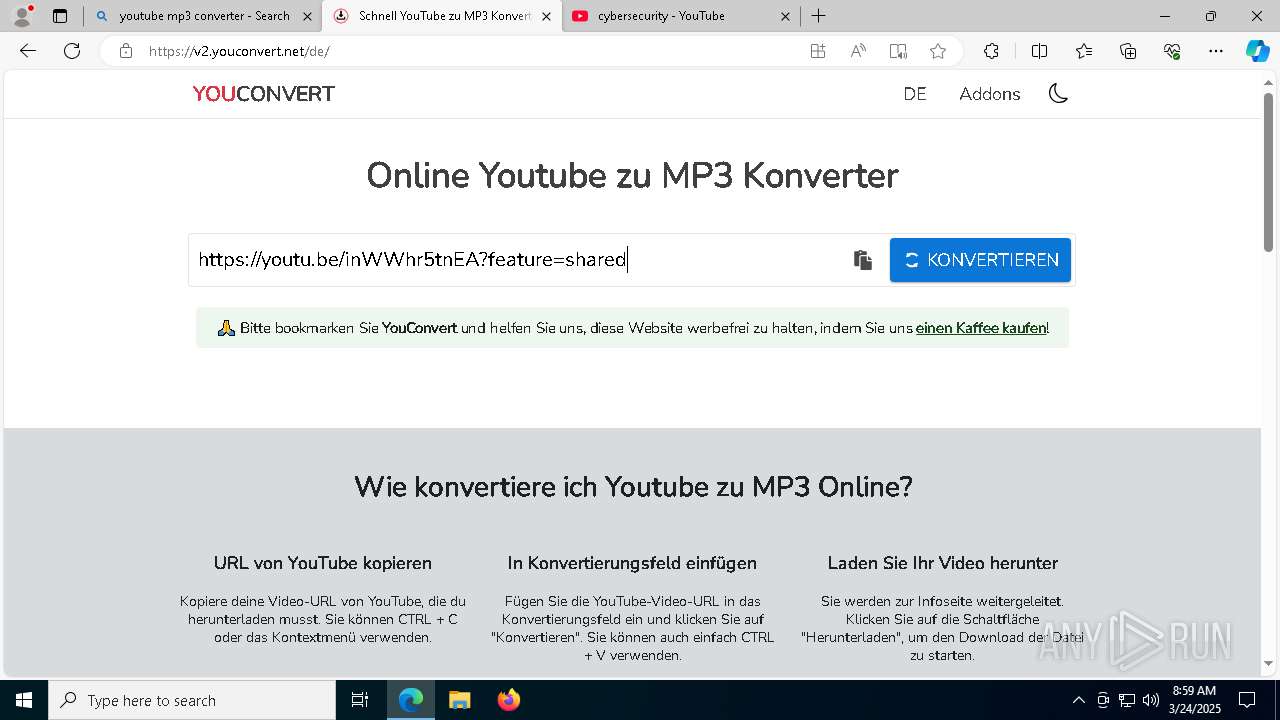Launch Firefox from the taskbar
This screenshot has width=1280, height=720.
click(509, 700)
